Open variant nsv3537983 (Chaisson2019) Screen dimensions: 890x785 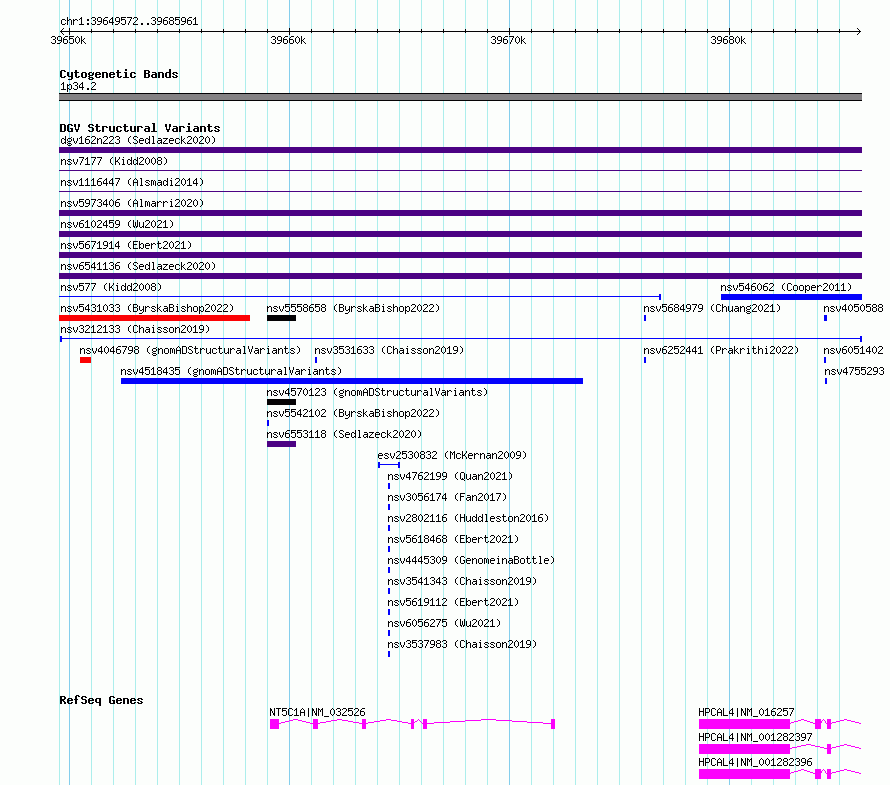462,644
